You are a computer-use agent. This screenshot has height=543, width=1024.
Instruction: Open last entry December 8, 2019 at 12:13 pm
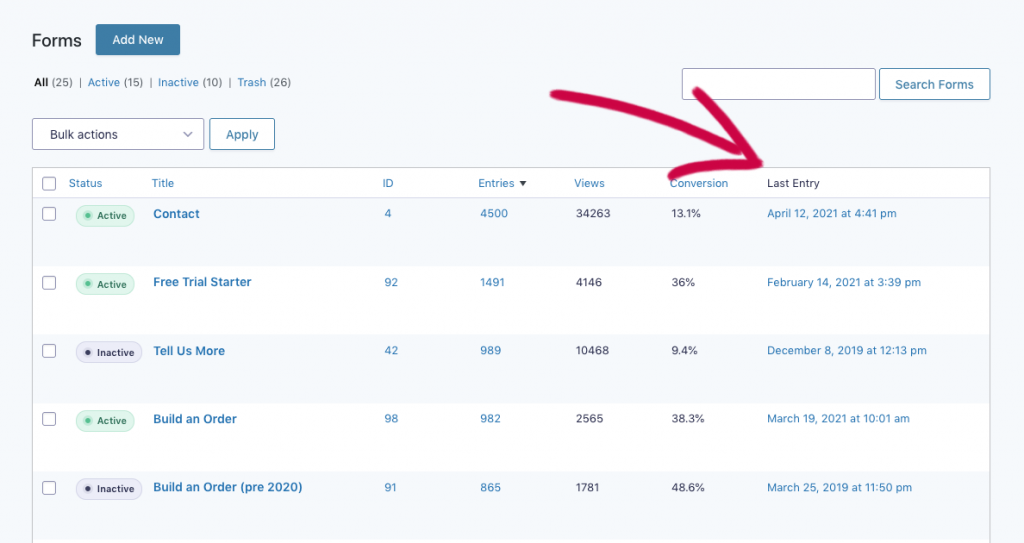point(846,351)
